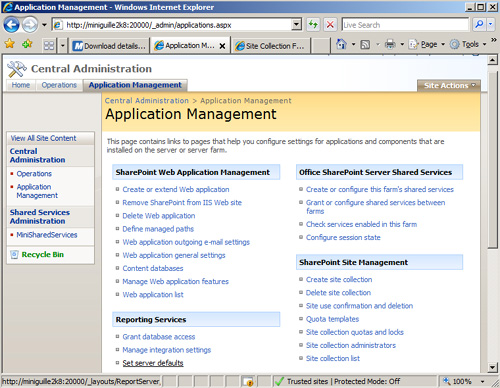
Task: Click the page scrollbar down arrow
Action: [493, 368]
